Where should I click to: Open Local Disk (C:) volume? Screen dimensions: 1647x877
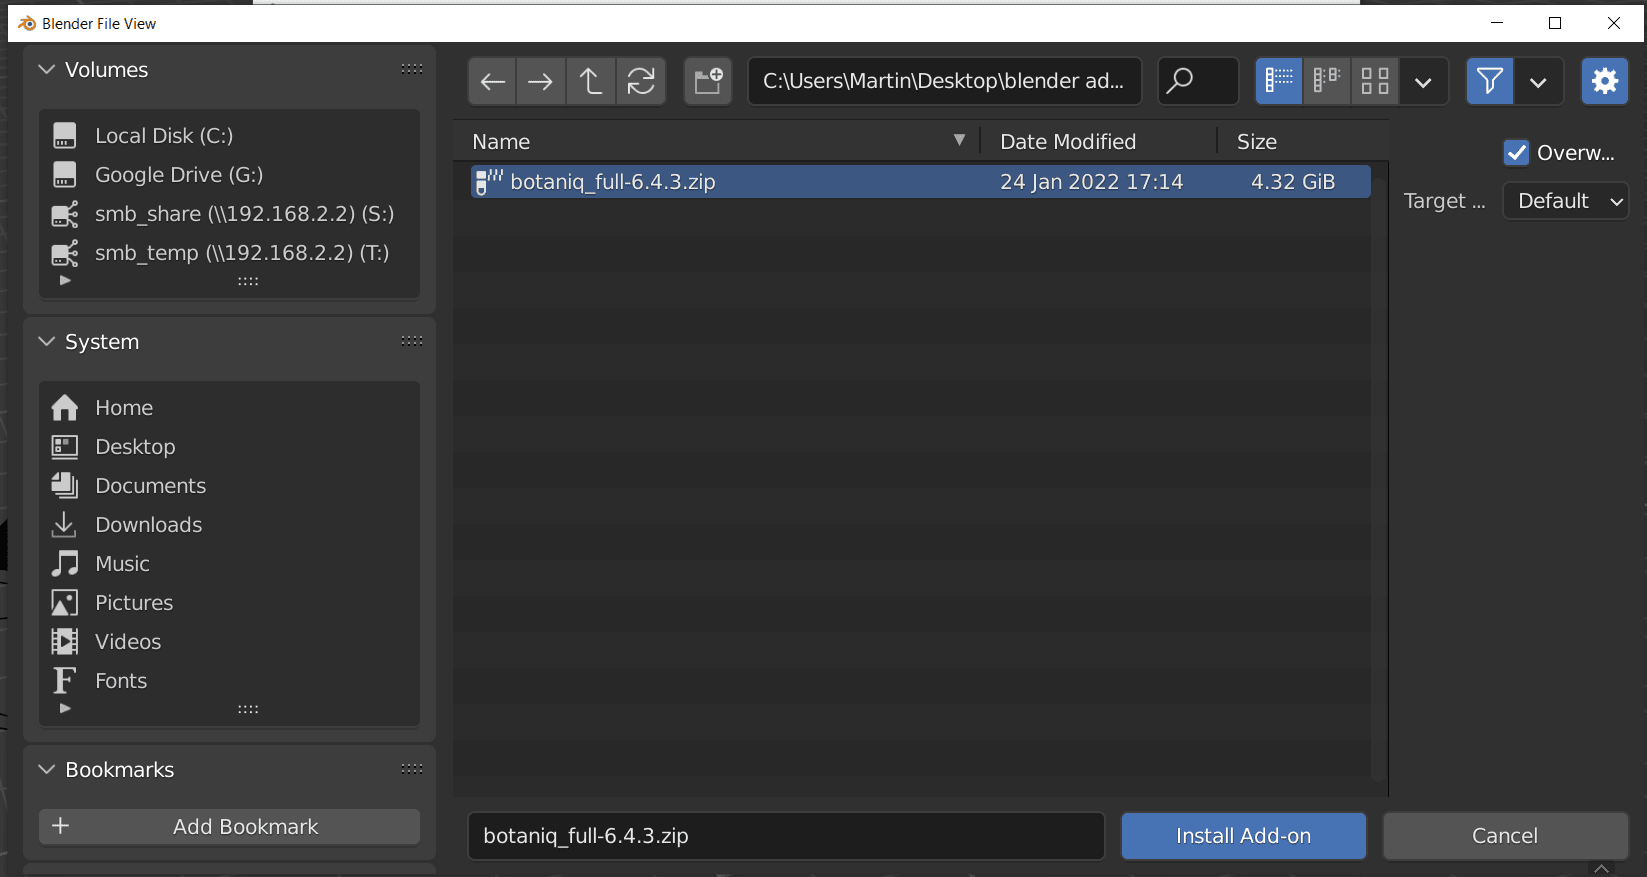coord(229,136)
